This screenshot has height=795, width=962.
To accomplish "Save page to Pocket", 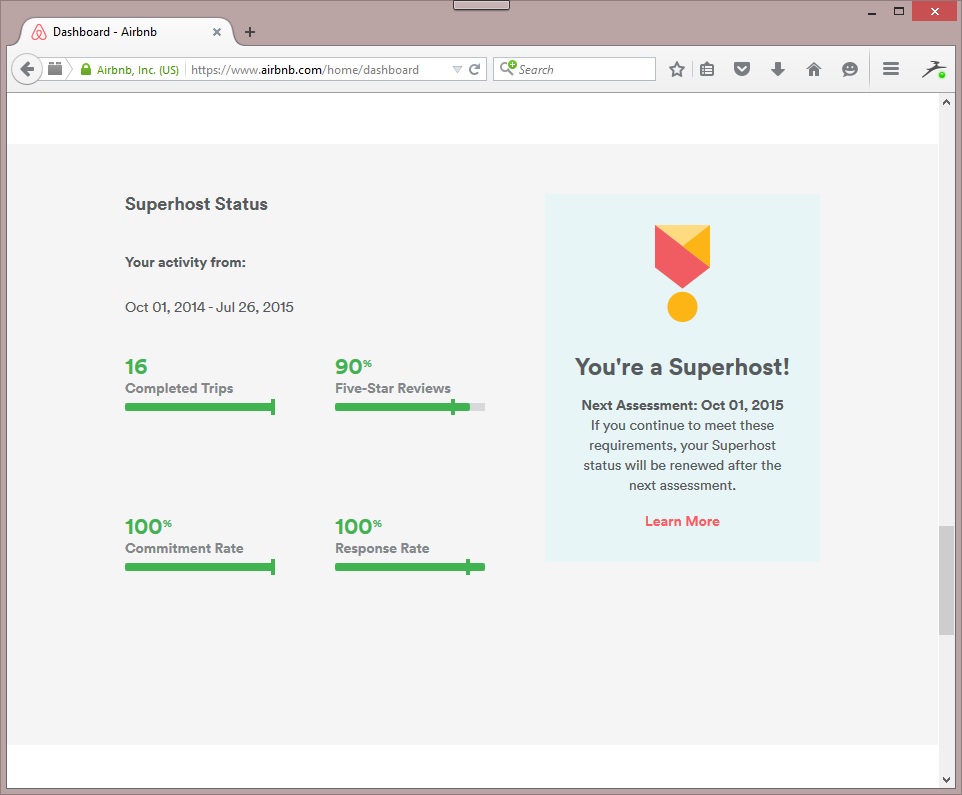I will (x=742, y=69).
